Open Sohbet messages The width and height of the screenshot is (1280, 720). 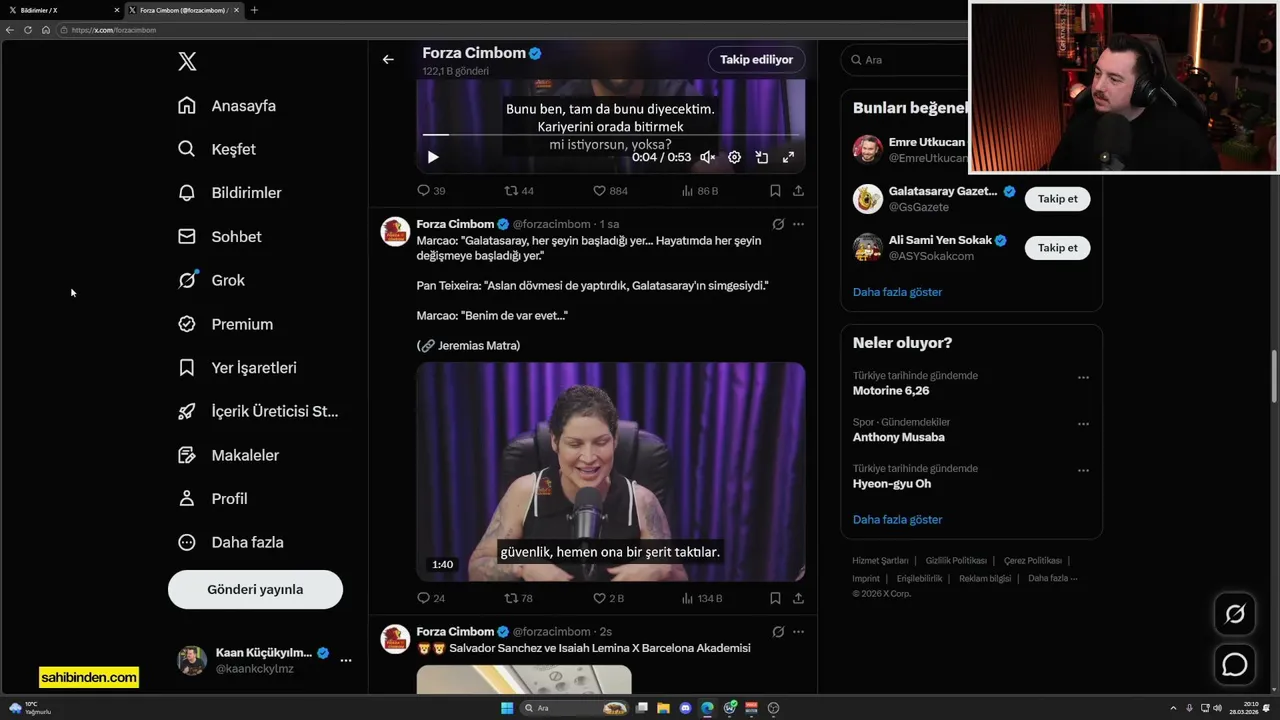[219, 237]
